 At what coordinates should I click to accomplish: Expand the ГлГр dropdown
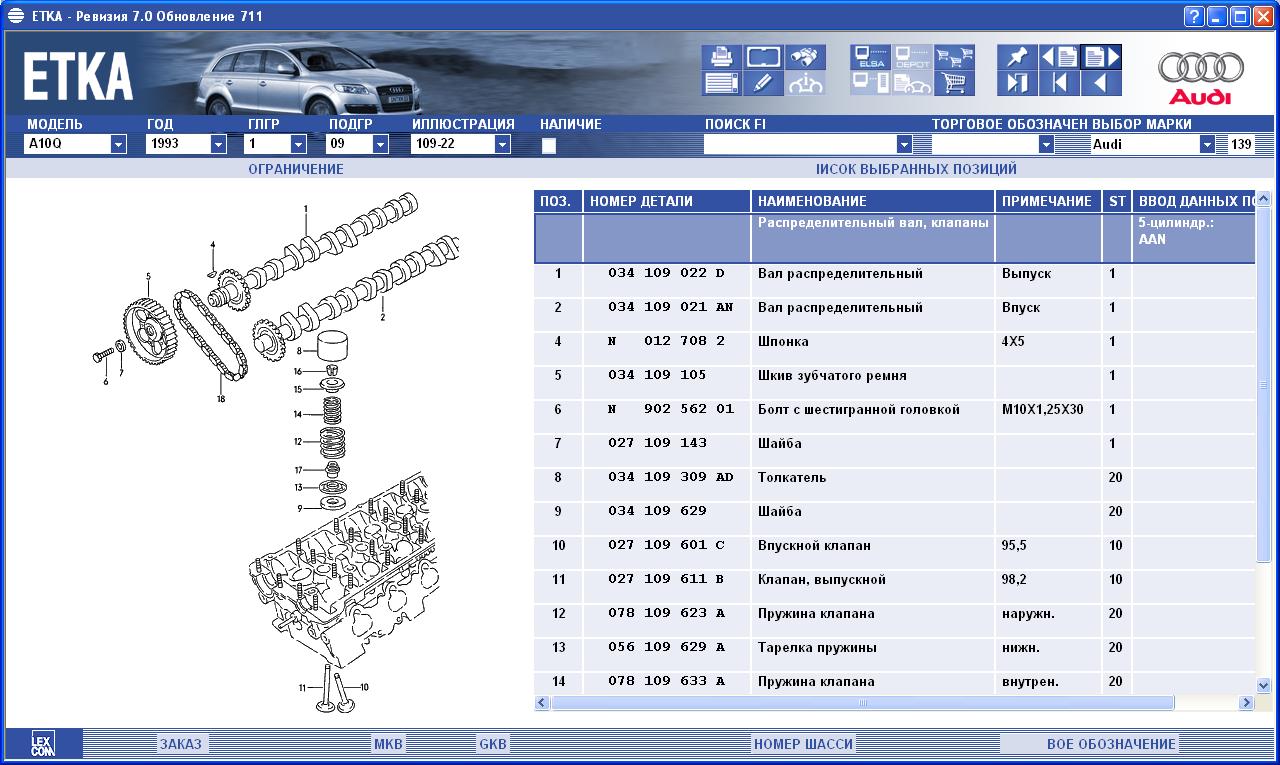pyautogui.click(x=298, y=144)
